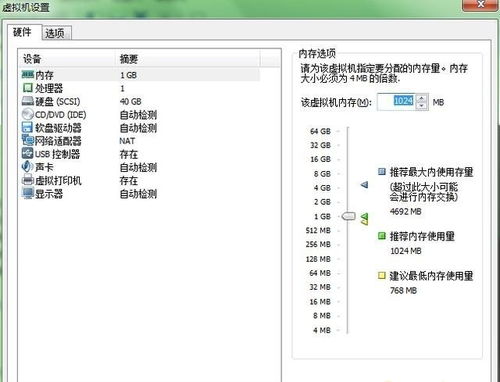
Task: Click the 1024 memory input field
Action: tap(397, 102)
